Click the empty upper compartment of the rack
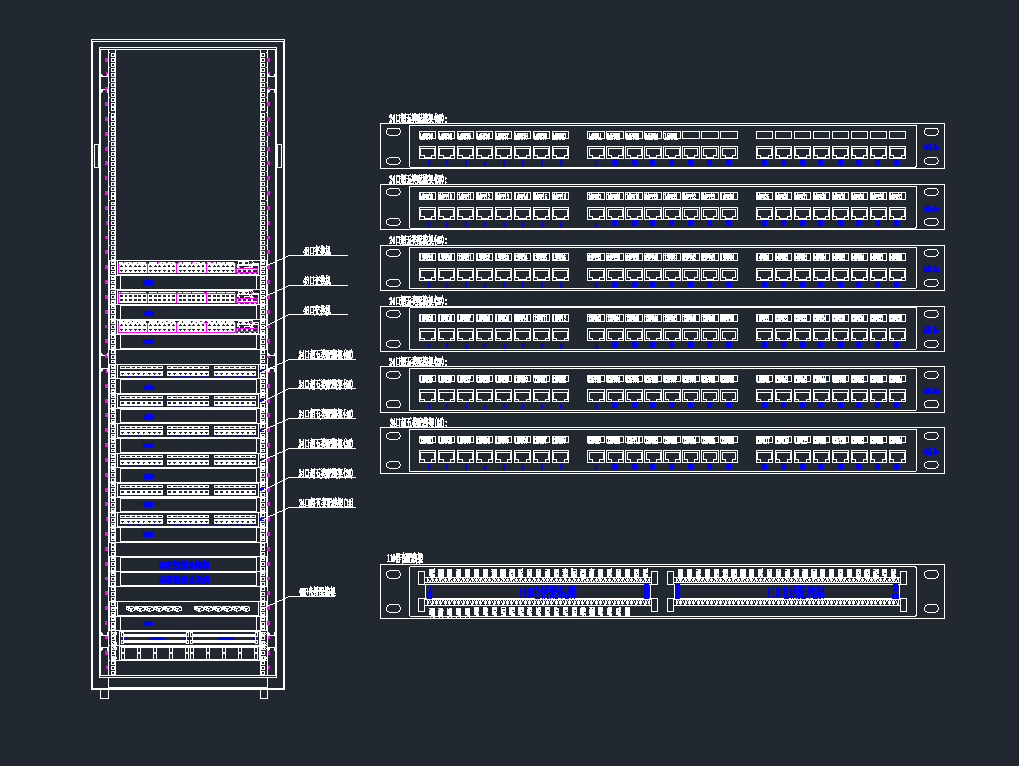 point(187,150)
